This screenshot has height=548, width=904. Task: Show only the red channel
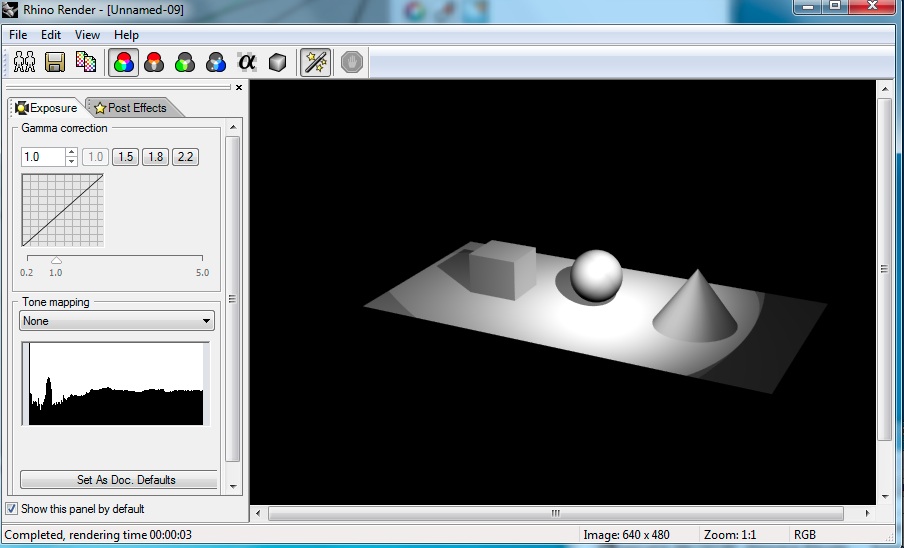click(x=154, y=62)
